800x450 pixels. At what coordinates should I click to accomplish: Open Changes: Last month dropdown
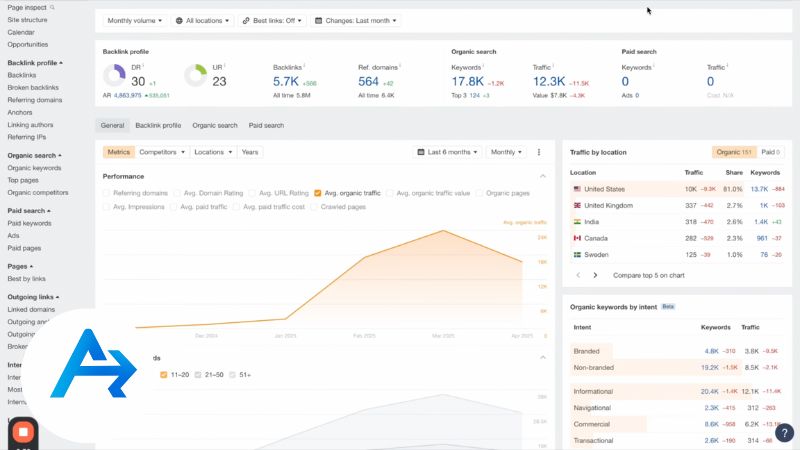click(x=356, y=20)
